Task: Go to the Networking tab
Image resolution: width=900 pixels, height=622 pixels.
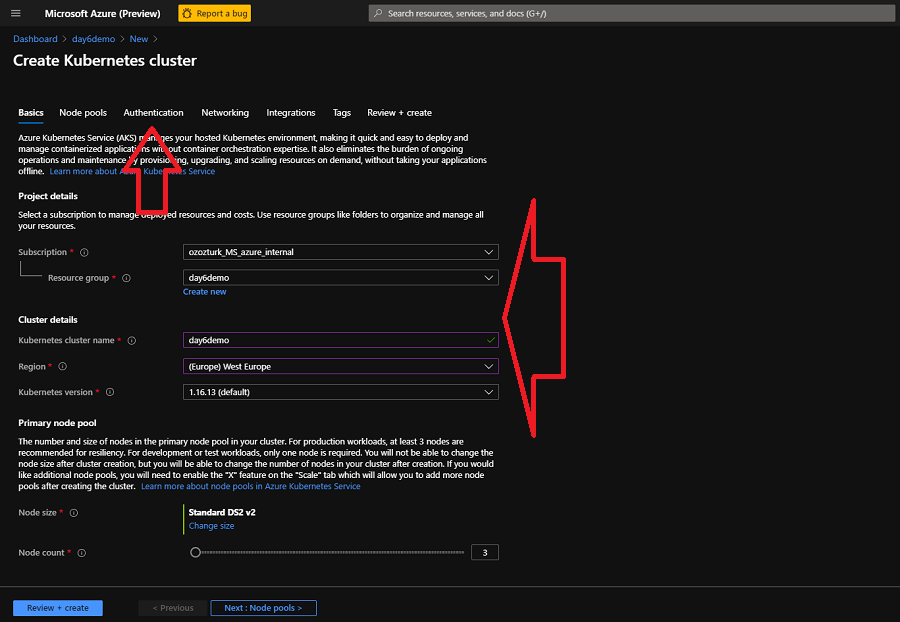Action: pyautogui.click(x=225, y=113)
